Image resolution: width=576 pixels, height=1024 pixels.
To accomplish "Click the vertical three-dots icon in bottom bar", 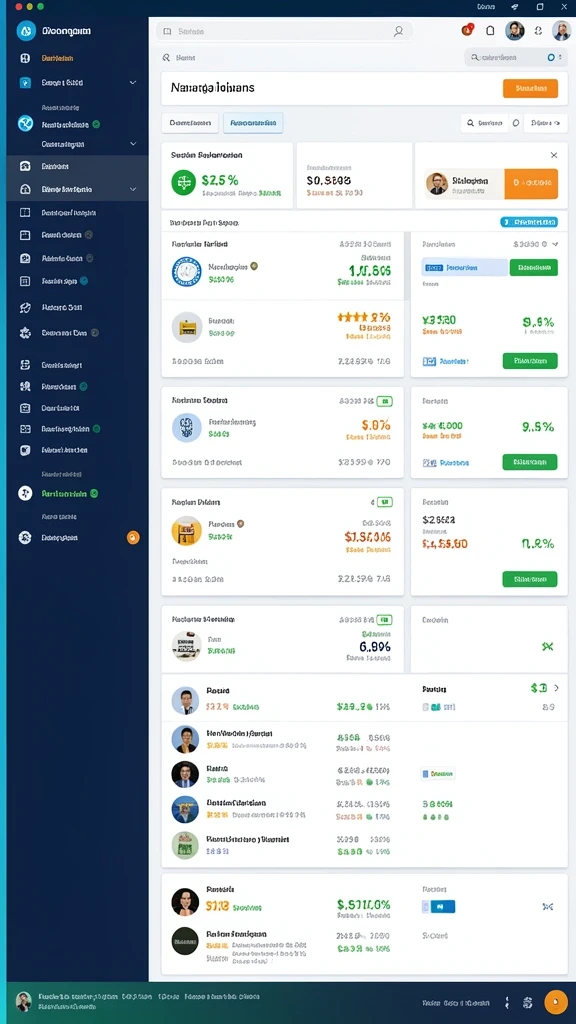I will click(x=507, y=1002).
